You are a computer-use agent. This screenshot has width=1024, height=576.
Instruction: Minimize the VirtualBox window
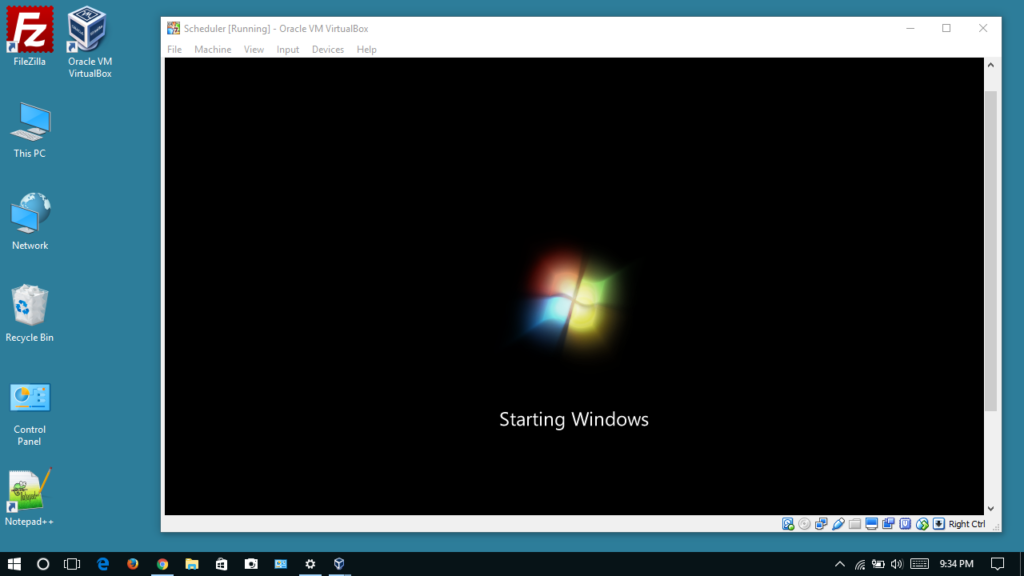point(910,28)
